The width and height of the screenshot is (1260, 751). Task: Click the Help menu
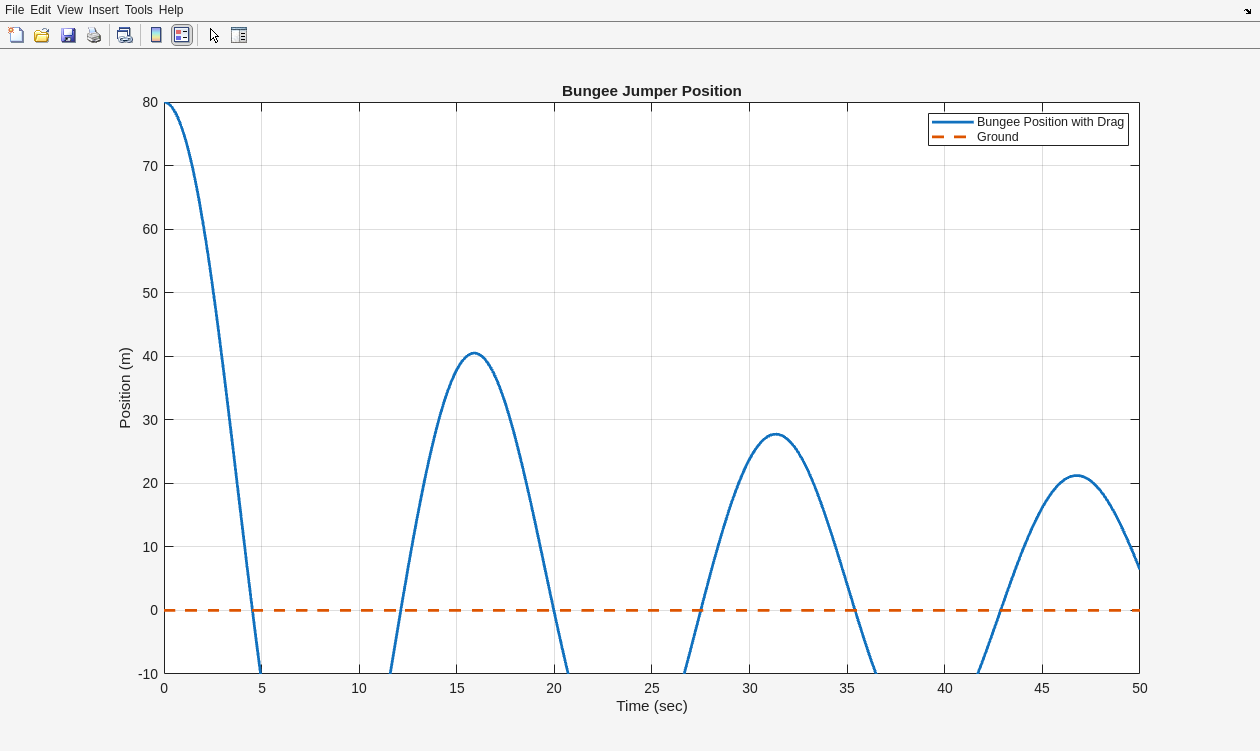(x=171, y=10)
